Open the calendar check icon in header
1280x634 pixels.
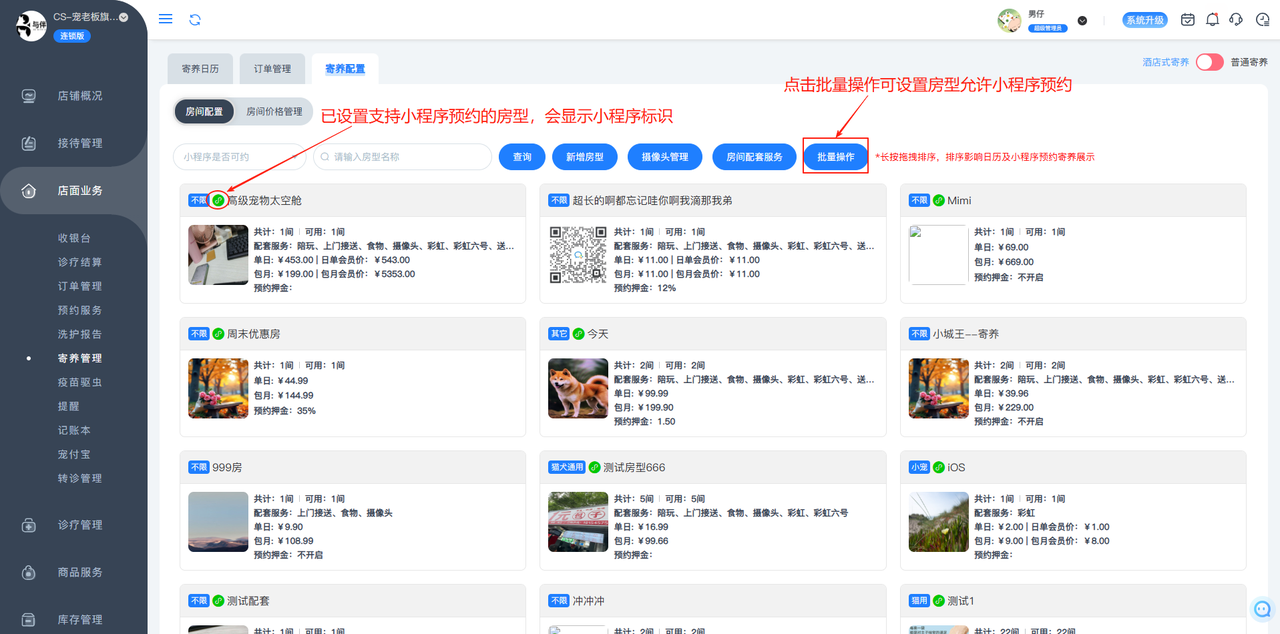pyautogui.click(x=1188, y=20)
